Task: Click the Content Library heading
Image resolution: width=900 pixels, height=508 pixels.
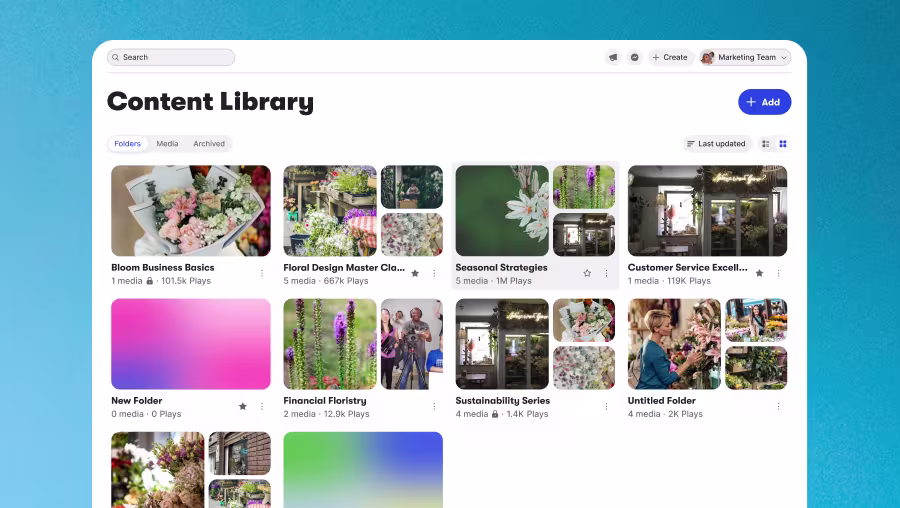Action: (x=210, y=102)
